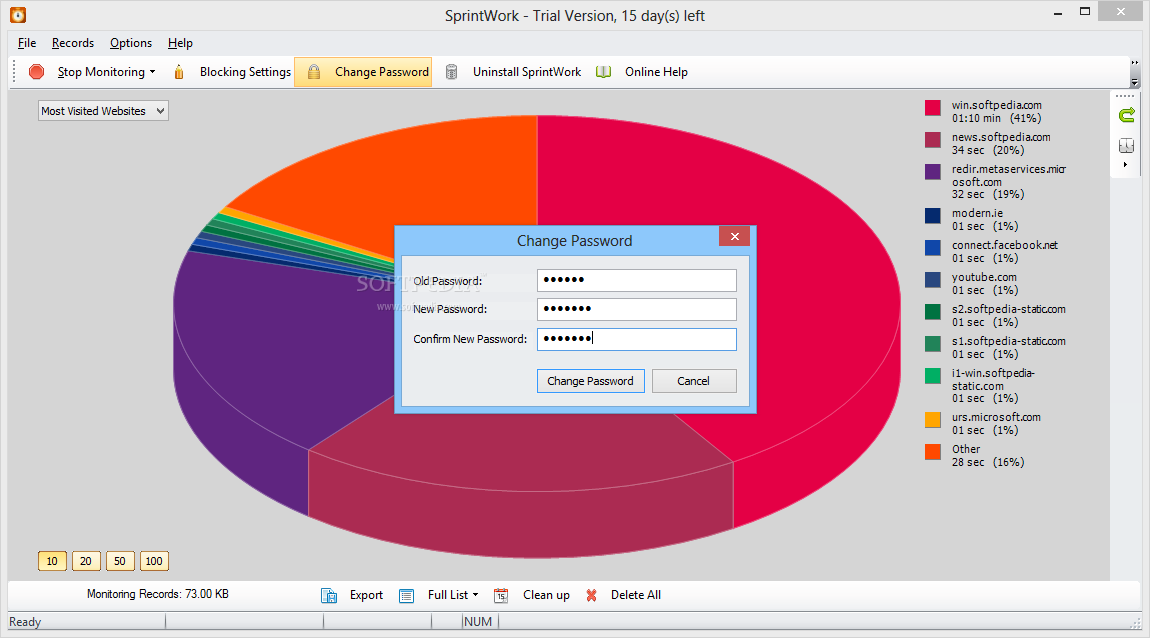1150x638 pixels.
Task: Click the Clean up label
Action: tap(546, 595)
